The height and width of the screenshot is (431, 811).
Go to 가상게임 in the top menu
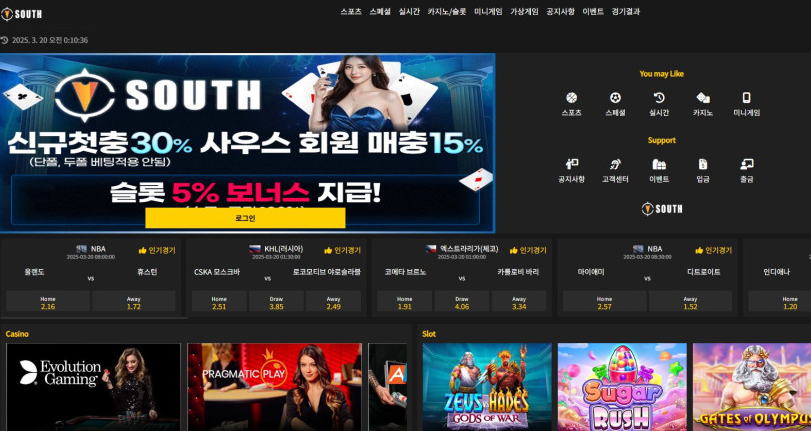[524, 12]
